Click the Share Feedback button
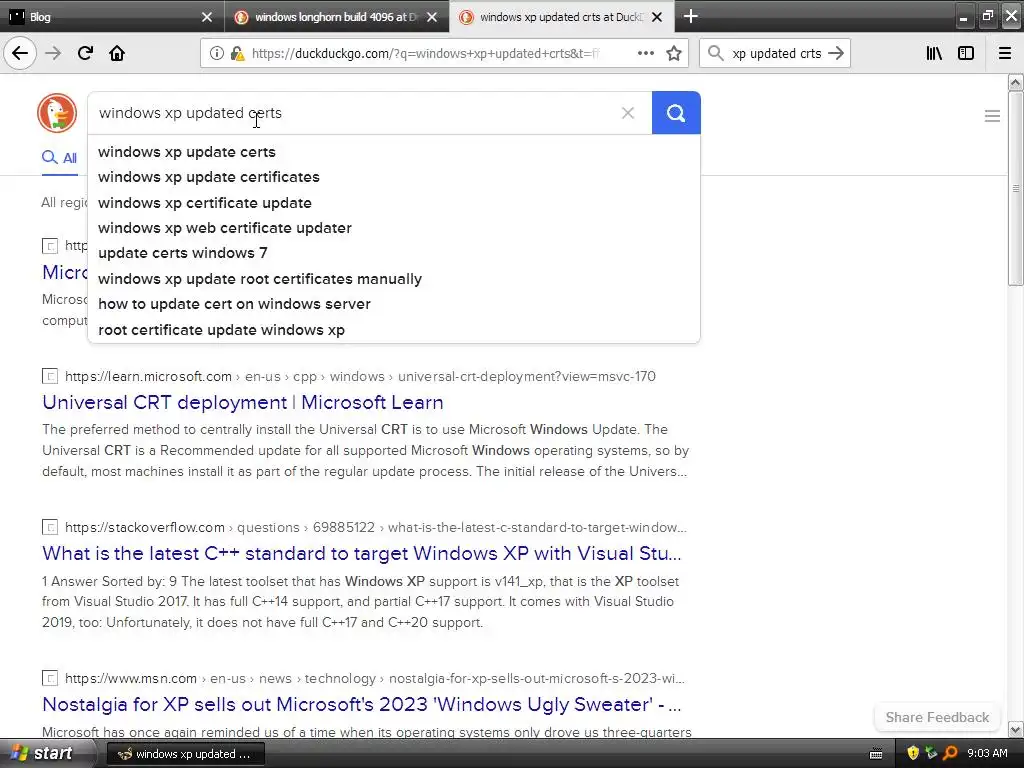The image size is (1024, 768). tap(937, 717)
